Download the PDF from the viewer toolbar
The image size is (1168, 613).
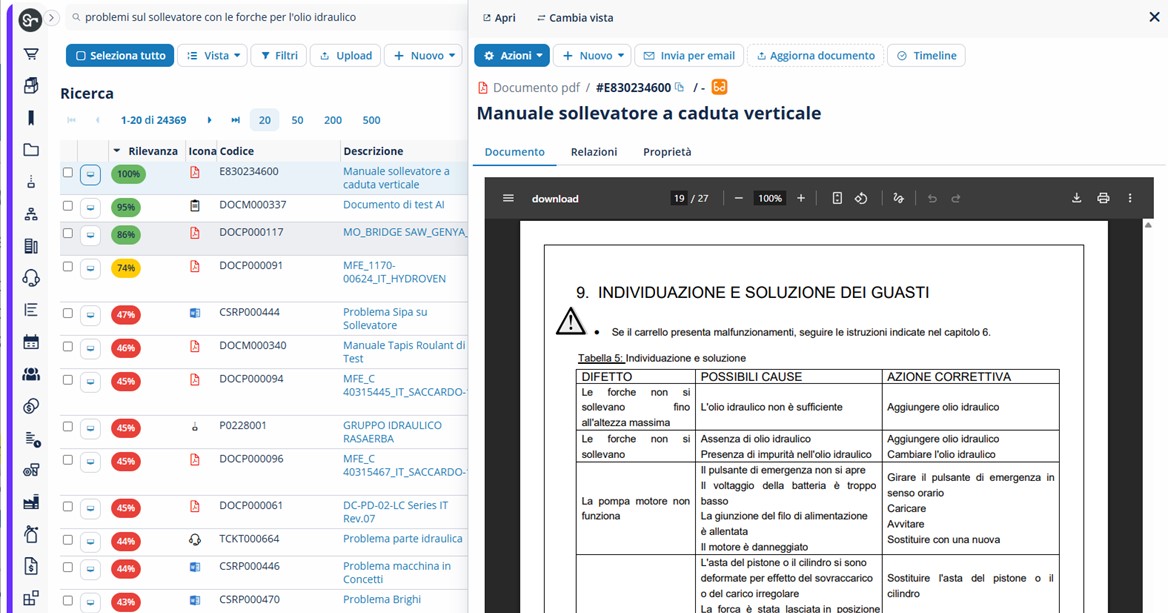pos(1076,198)
